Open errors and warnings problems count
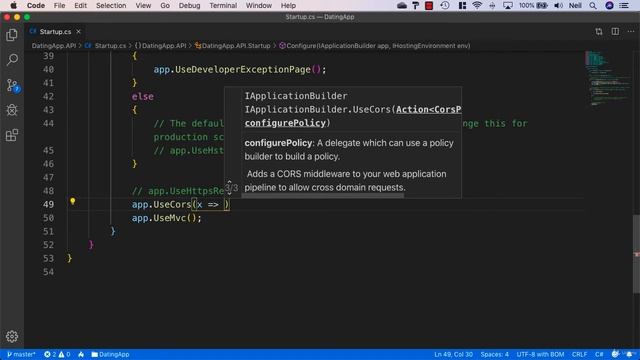This screenshot has height=360, width=640. click(57, 354)
